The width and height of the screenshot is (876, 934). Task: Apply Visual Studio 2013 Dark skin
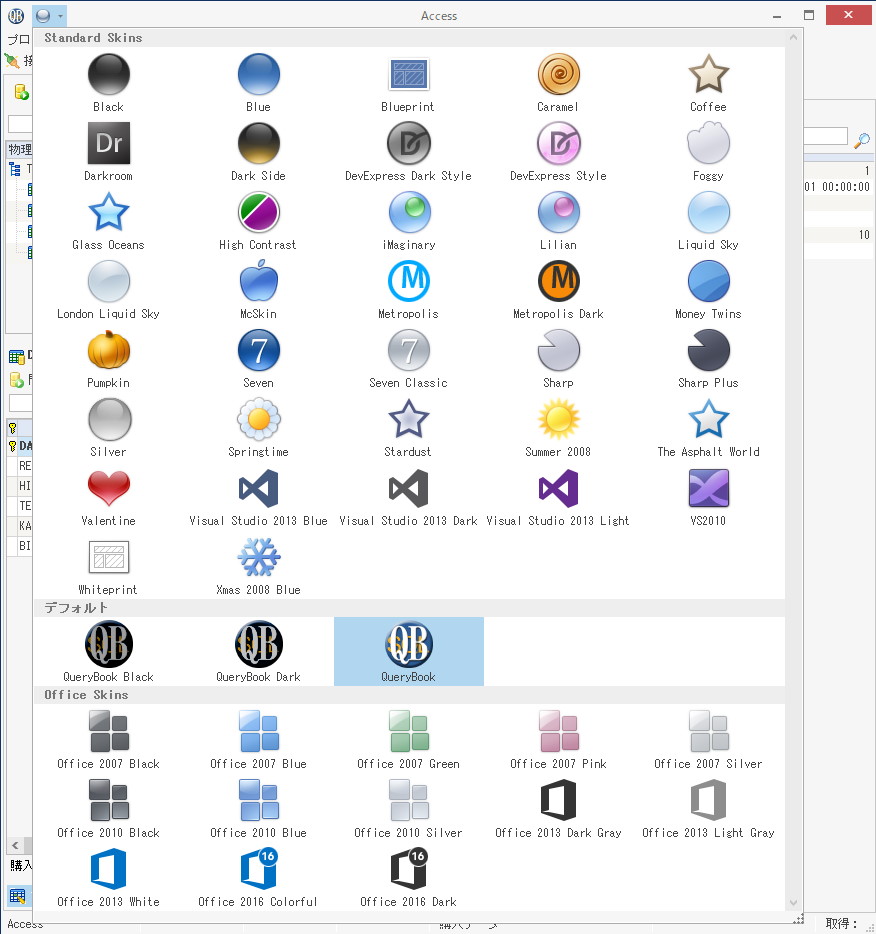(x=409, y=497)
